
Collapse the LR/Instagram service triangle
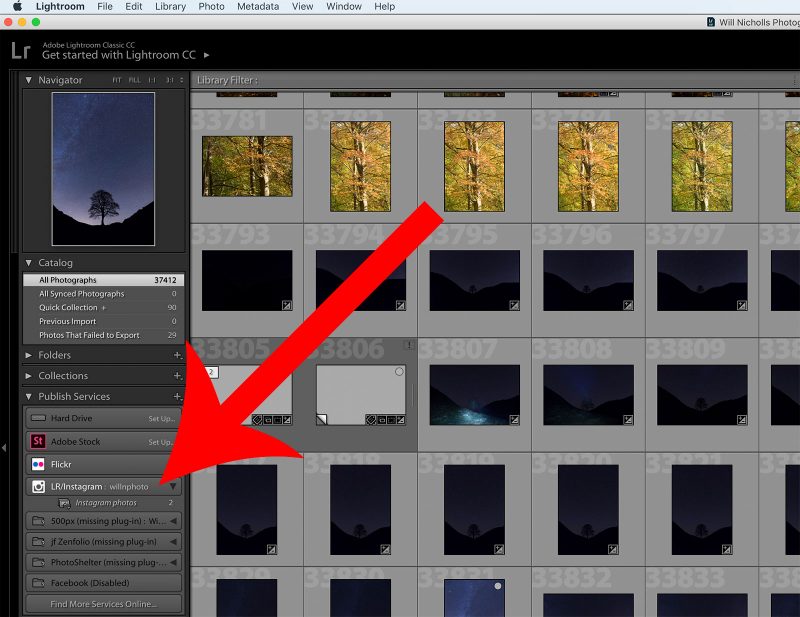coord(173,486)
